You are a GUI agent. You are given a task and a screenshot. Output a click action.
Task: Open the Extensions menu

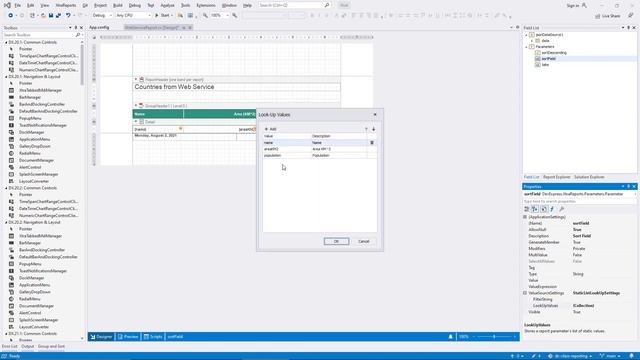[x=206, y=5]
